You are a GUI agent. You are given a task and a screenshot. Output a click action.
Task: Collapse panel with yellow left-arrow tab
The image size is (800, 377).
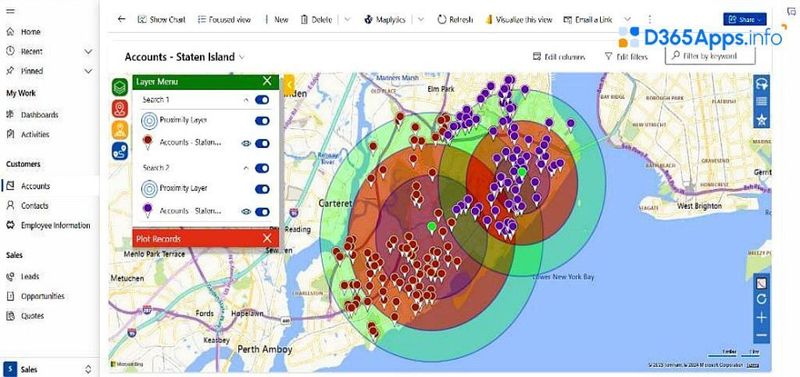tap(289, 85)
